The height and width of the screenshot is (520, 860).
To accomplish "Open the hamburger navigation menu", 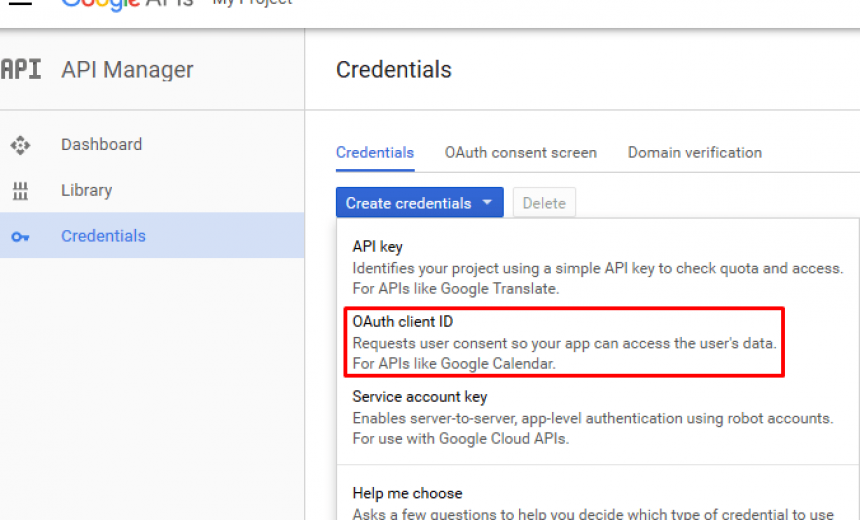I will pyautogui.click(x=20, y=3).
